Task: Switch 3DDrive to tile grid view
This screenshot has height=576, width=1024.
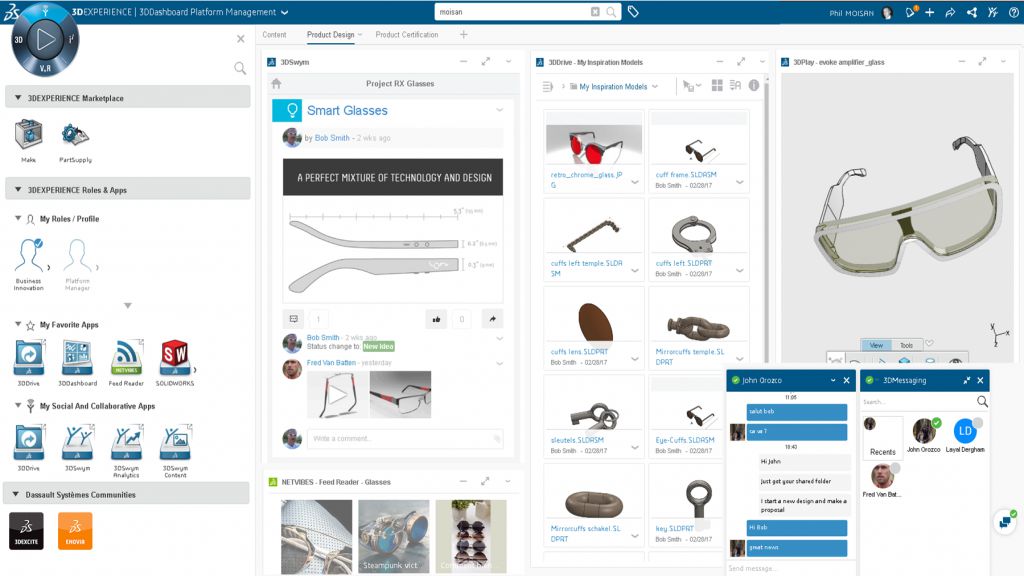Action: [717, 87]
